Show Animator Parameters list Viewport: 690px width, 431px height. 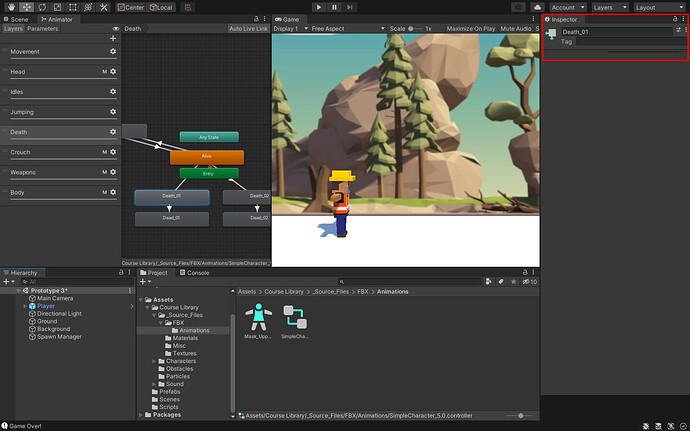coord(43,29)
